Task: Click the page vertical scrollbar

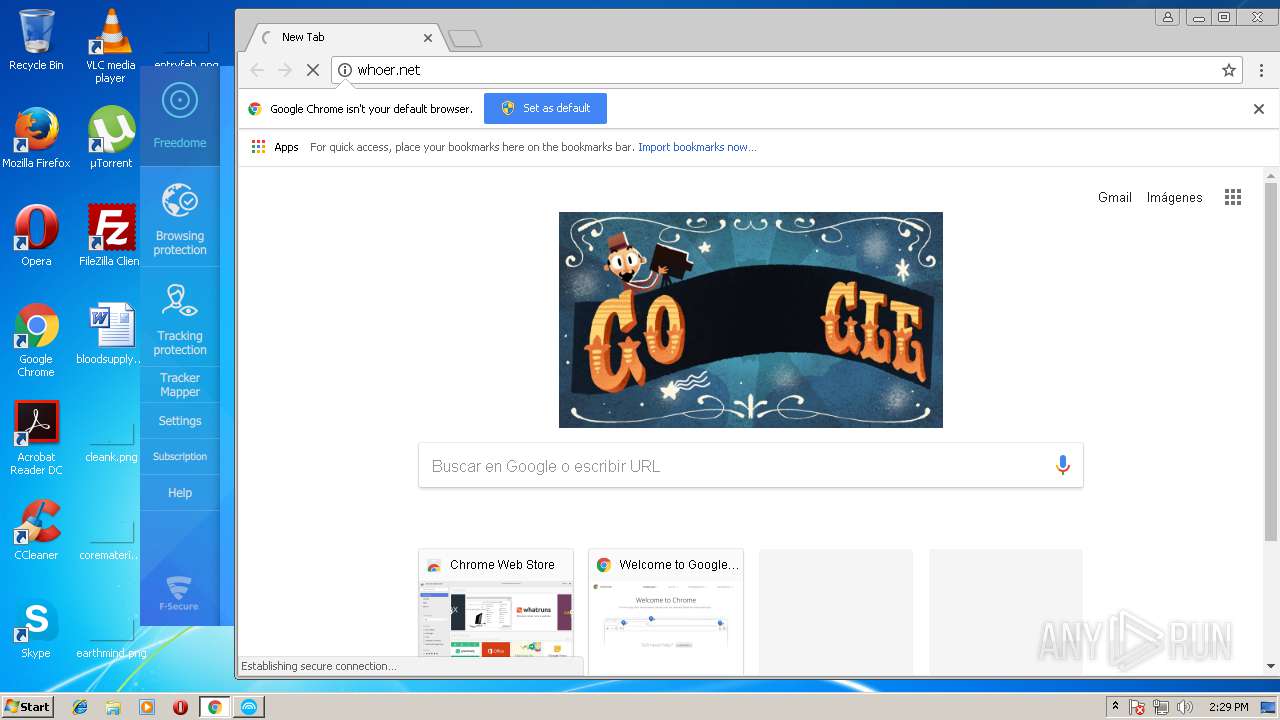Action: click(x=1271, y=363)
